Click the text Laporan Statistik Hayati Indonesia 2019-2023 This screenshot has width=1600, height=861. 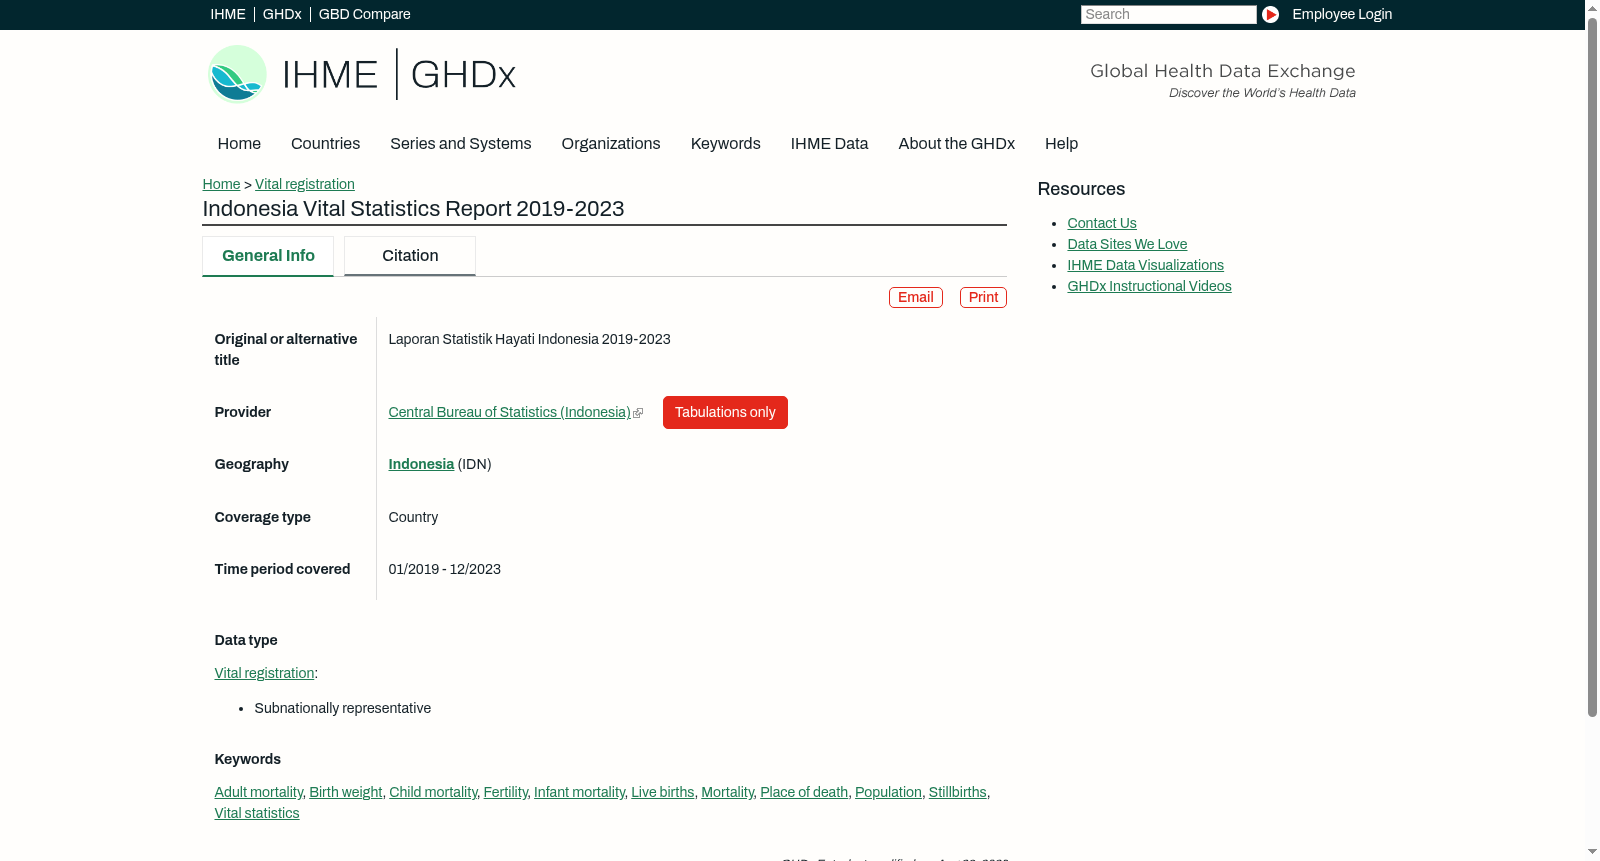pyautogui.click(x=529, y=339)
